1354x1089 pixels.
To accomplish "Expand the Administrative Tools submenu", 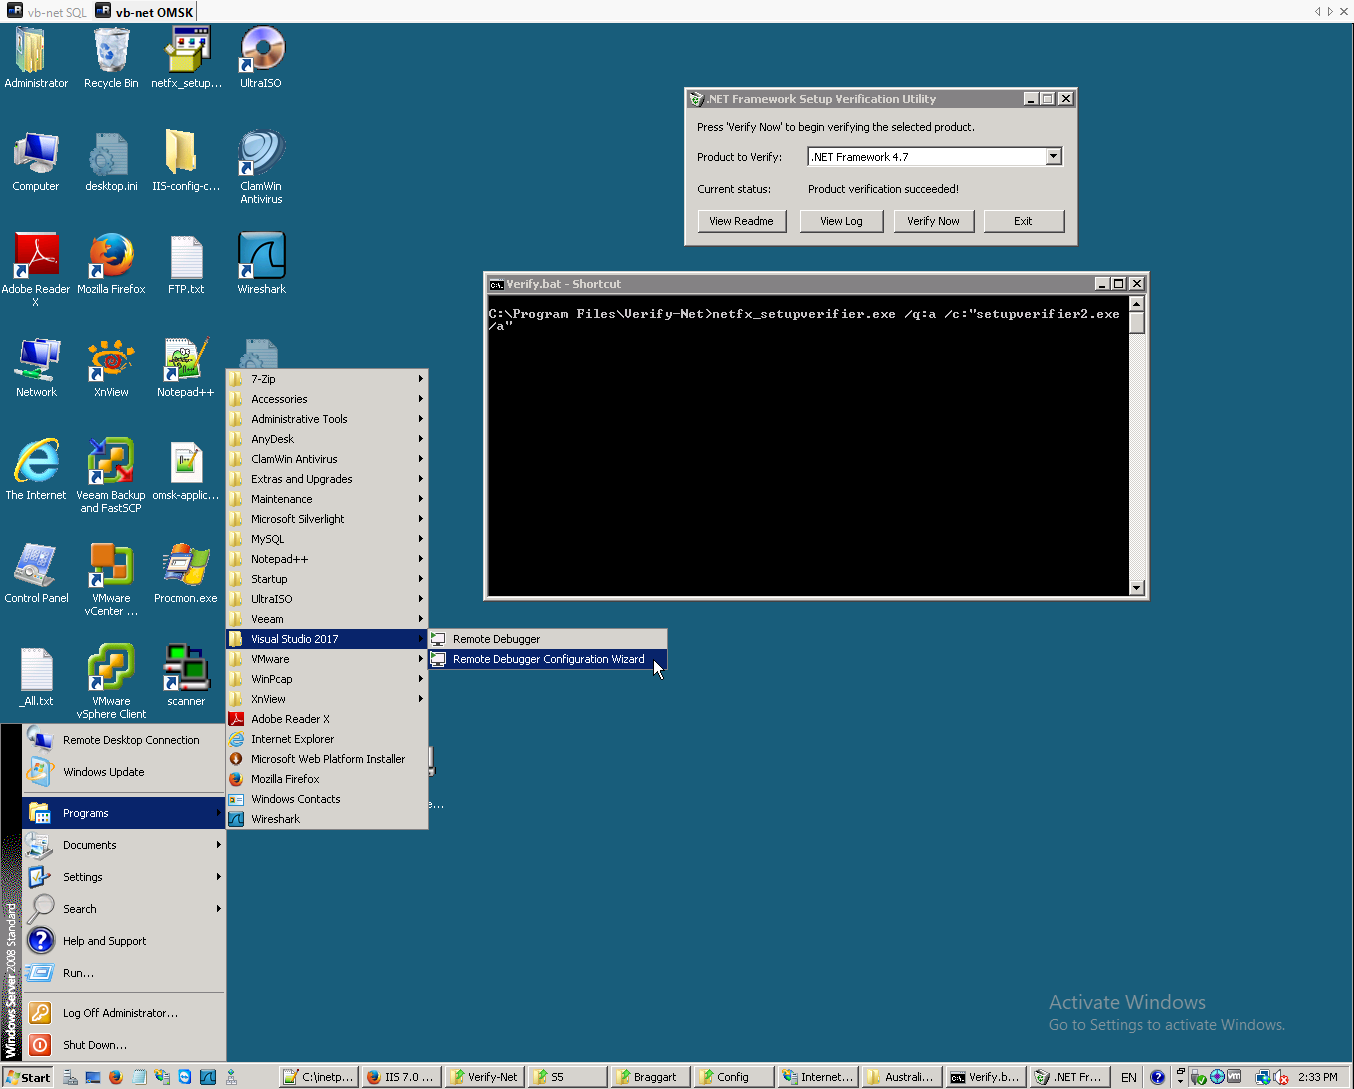I will point(327,419).
